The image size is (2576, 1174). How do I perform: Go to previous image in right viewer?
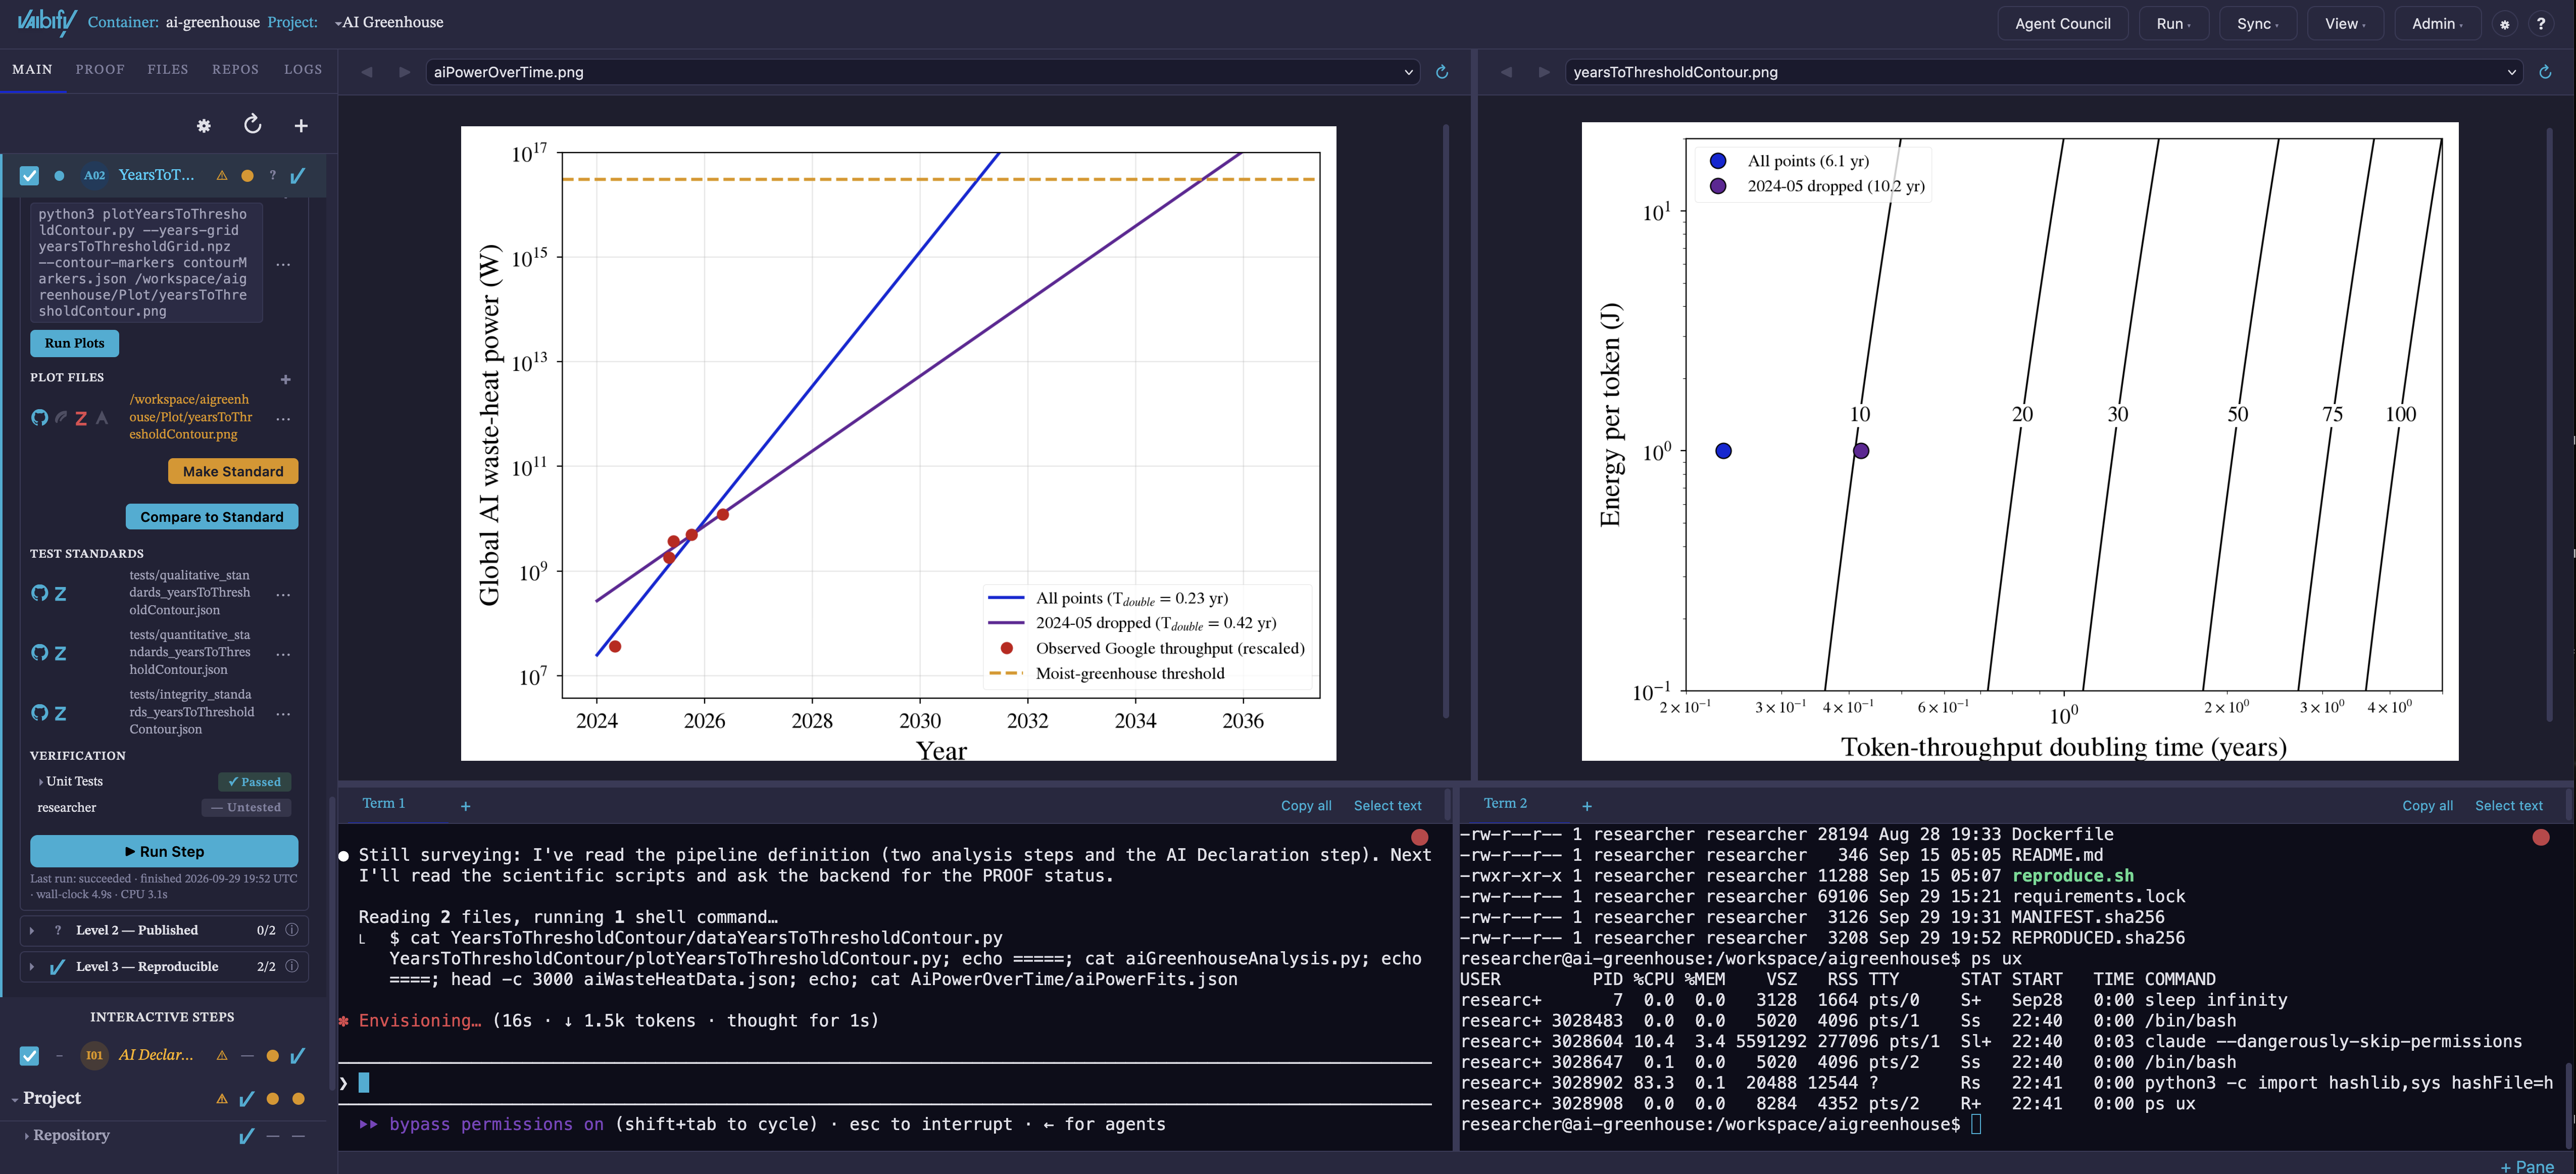coord(1506,72)
